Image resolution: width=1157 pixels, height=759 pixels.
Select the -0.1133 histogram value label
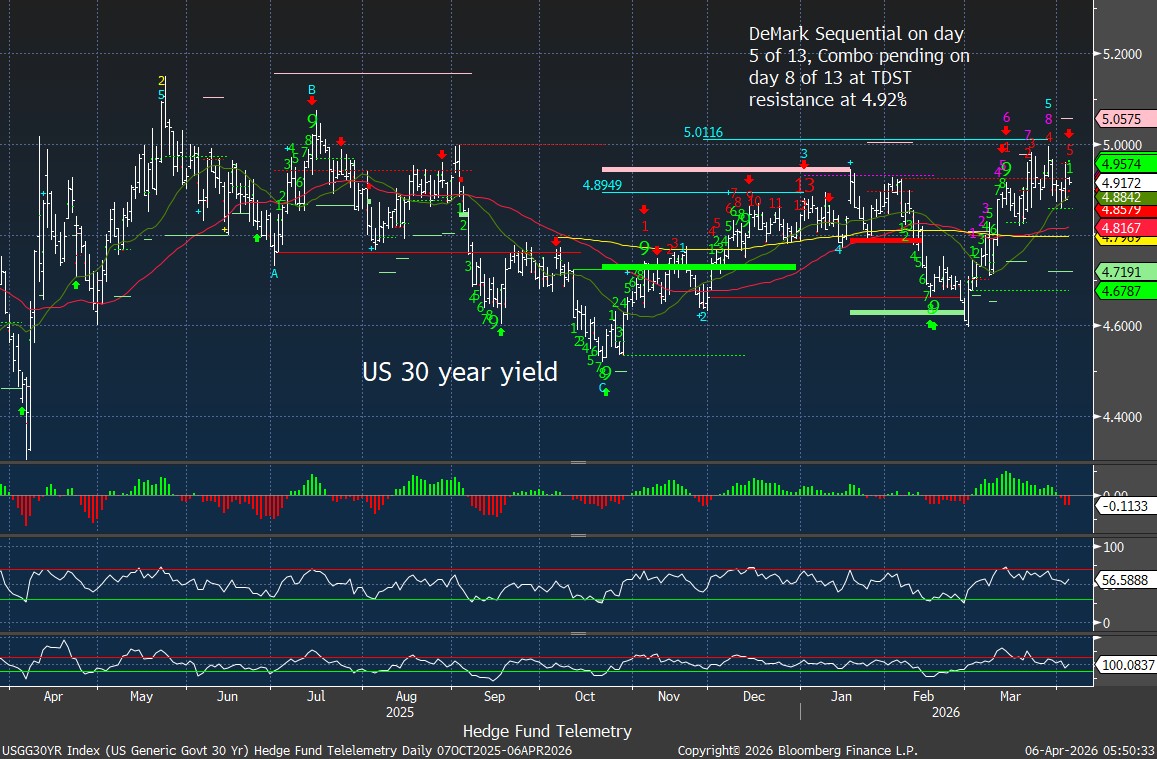click(x=1122, y=506)
